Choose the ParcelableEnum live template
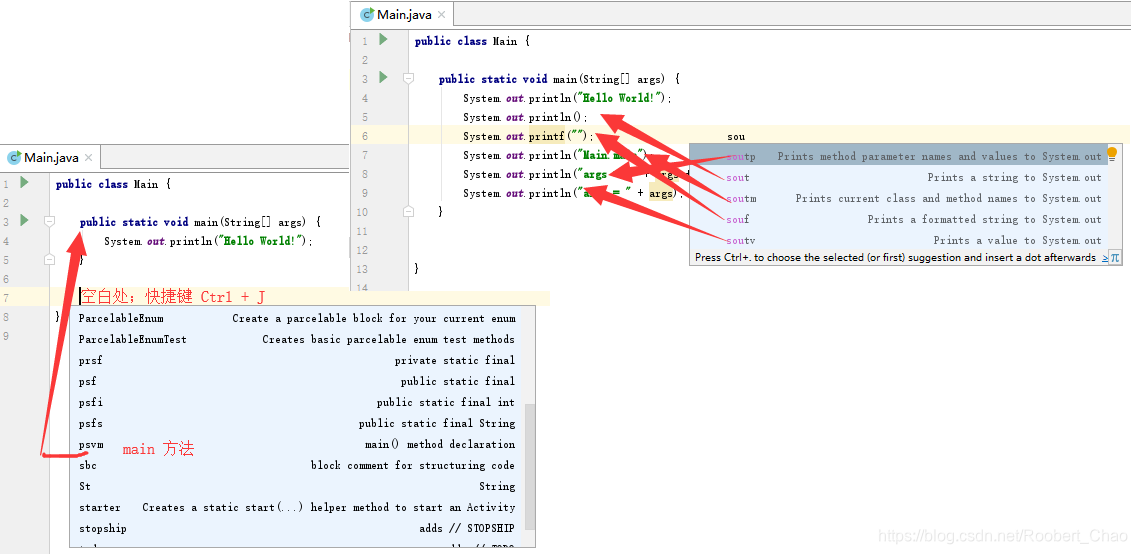The width and height of the screenshot is (1137, 554). 297,318
